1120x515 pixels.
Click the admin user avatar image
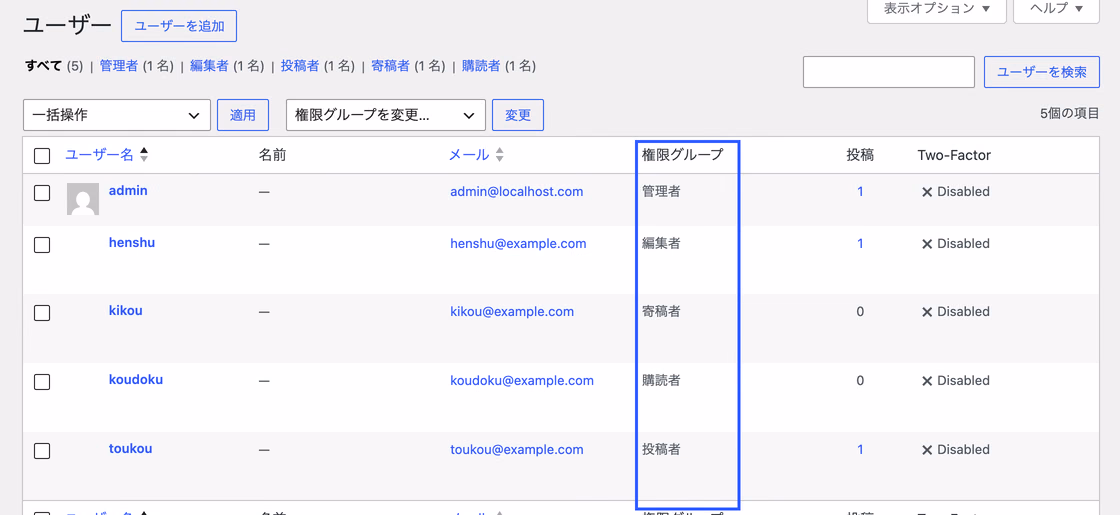[x=83, y=199]
